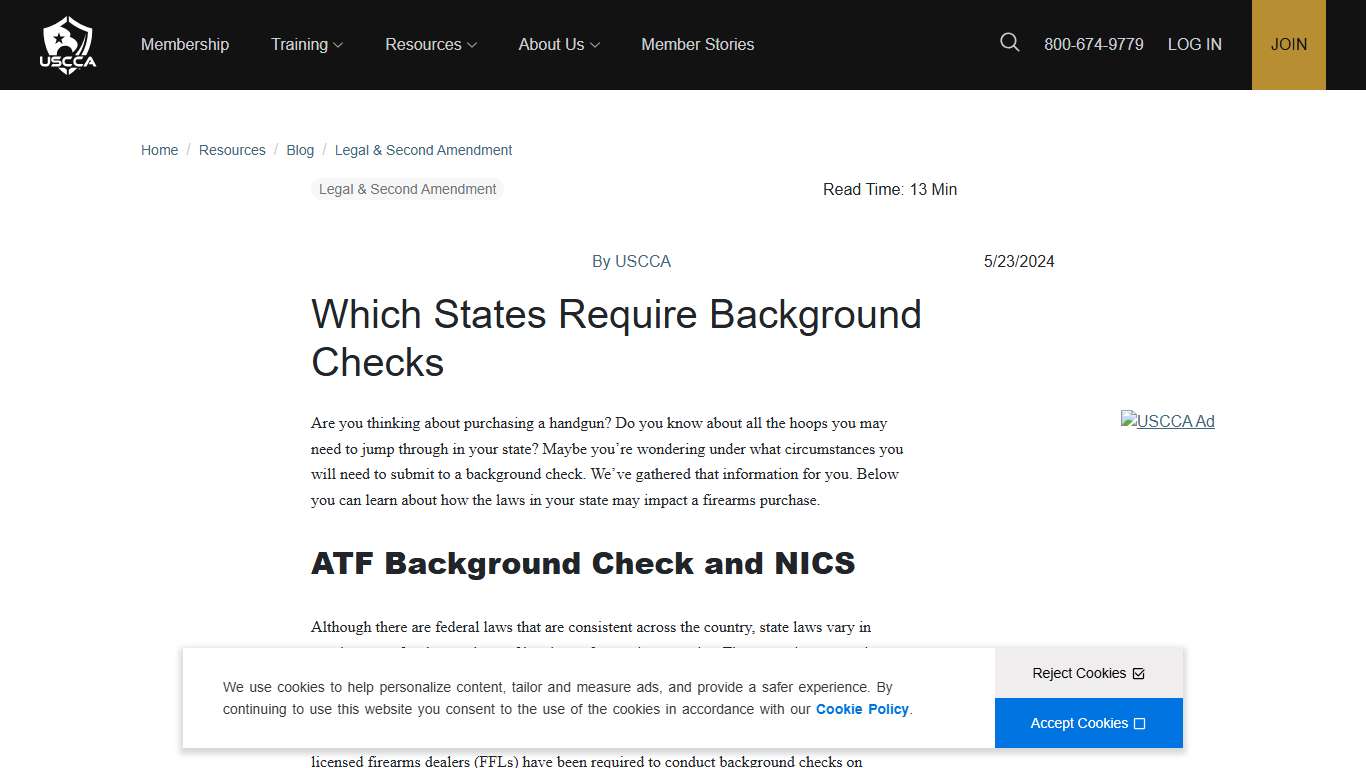Navigate to Home via the breadcrumb

click(x=159, y=150)
